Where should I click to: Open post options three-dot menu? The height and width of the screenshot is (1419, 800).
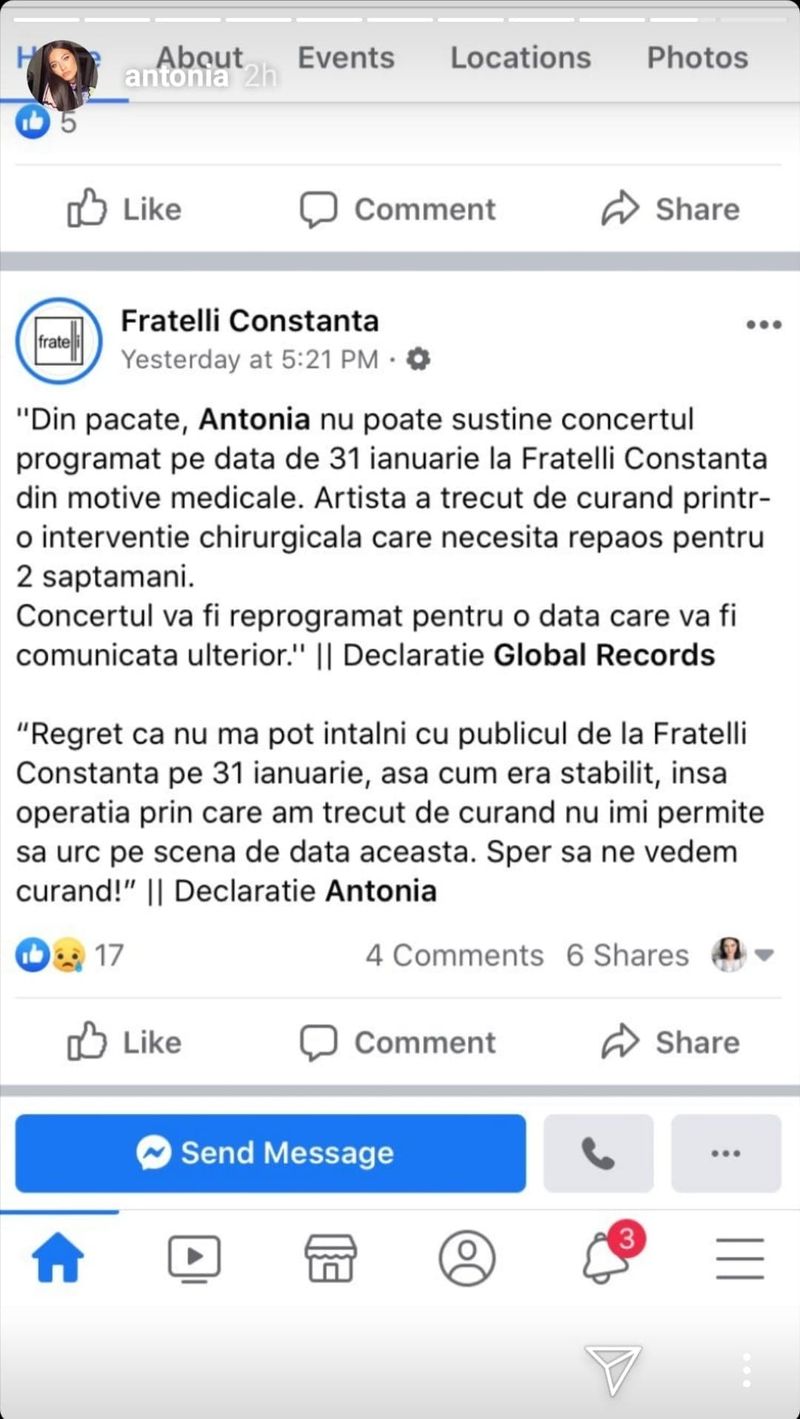(x=764, y=324)
